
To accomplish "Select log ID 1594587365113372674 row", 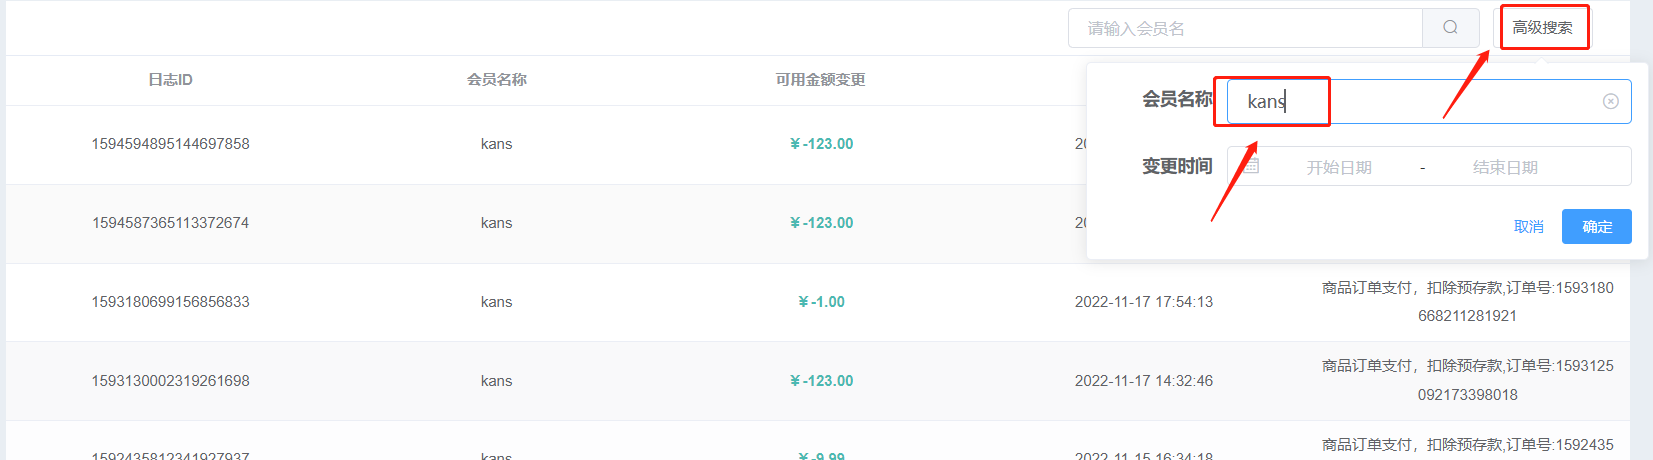I will point(170,223).
